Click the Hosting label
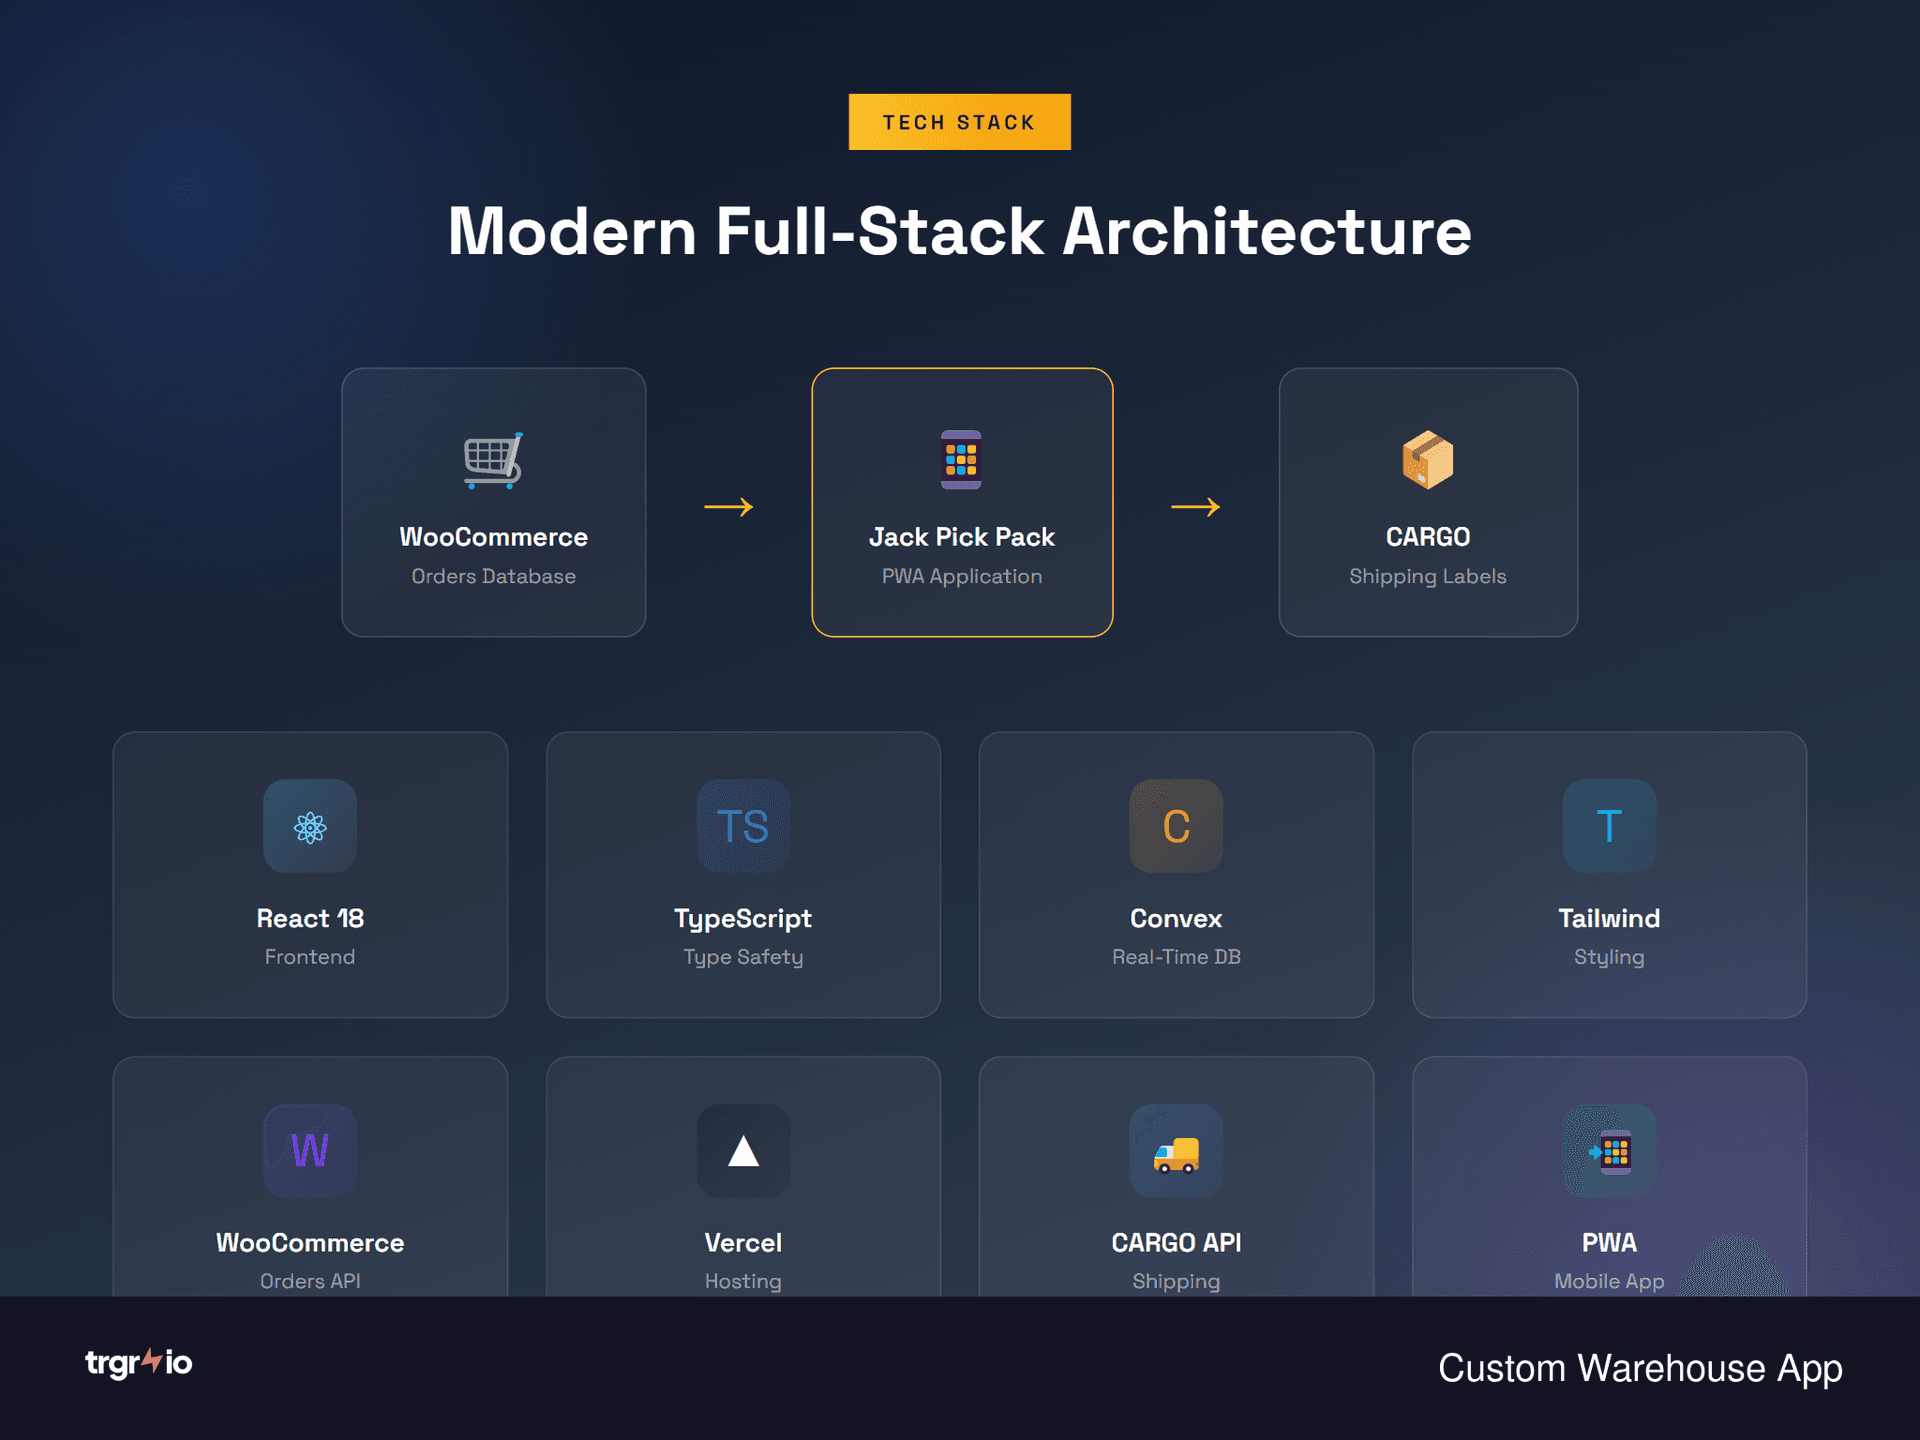Viewport: 1920px width, 1440px height. pos(743,1282)
